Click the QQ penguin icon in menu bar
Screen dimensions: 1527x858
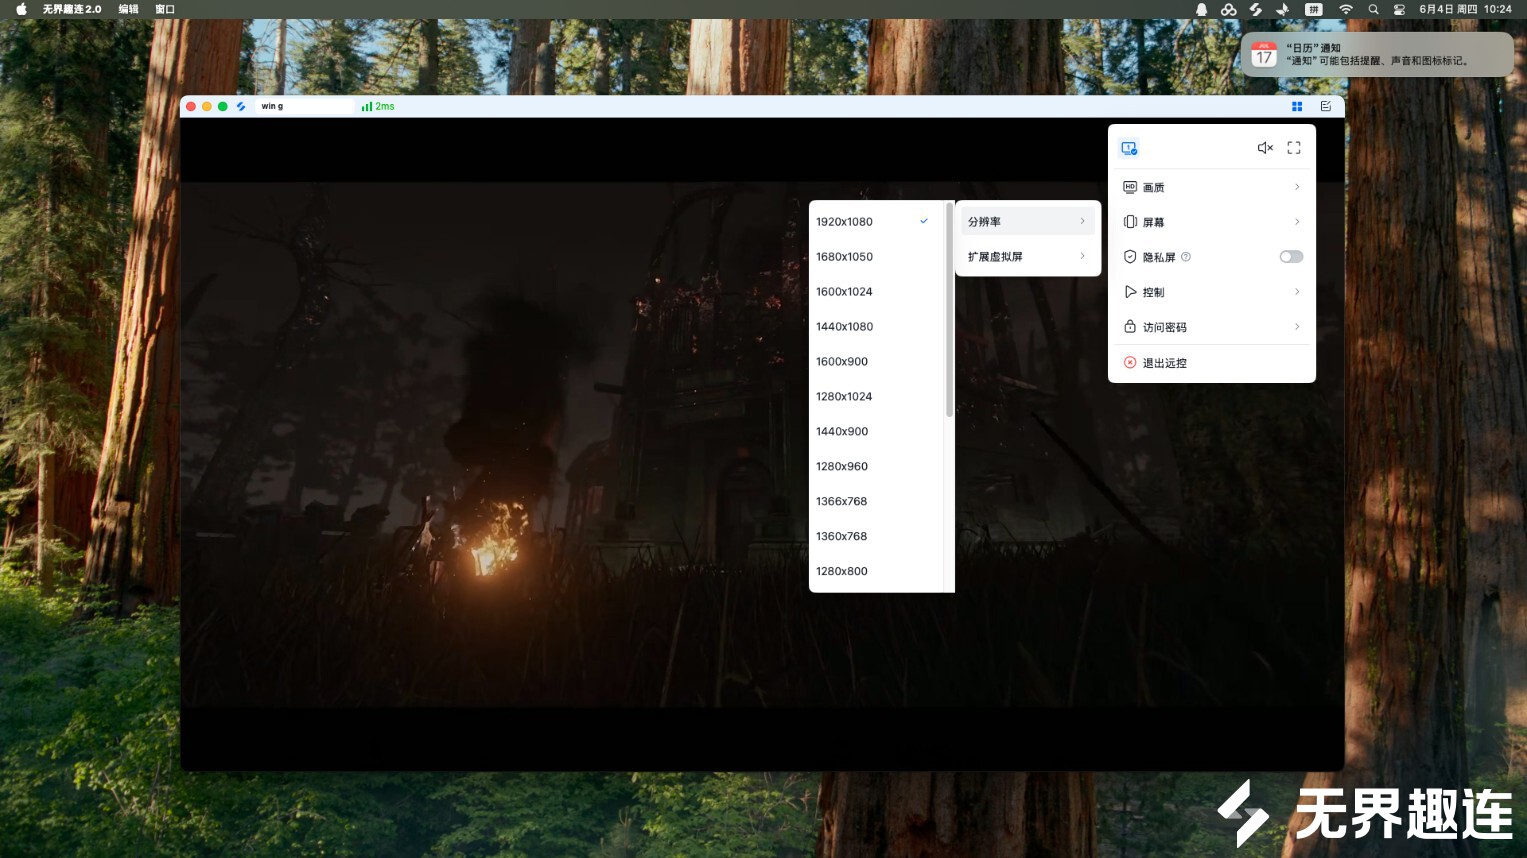coord(1201,9)
